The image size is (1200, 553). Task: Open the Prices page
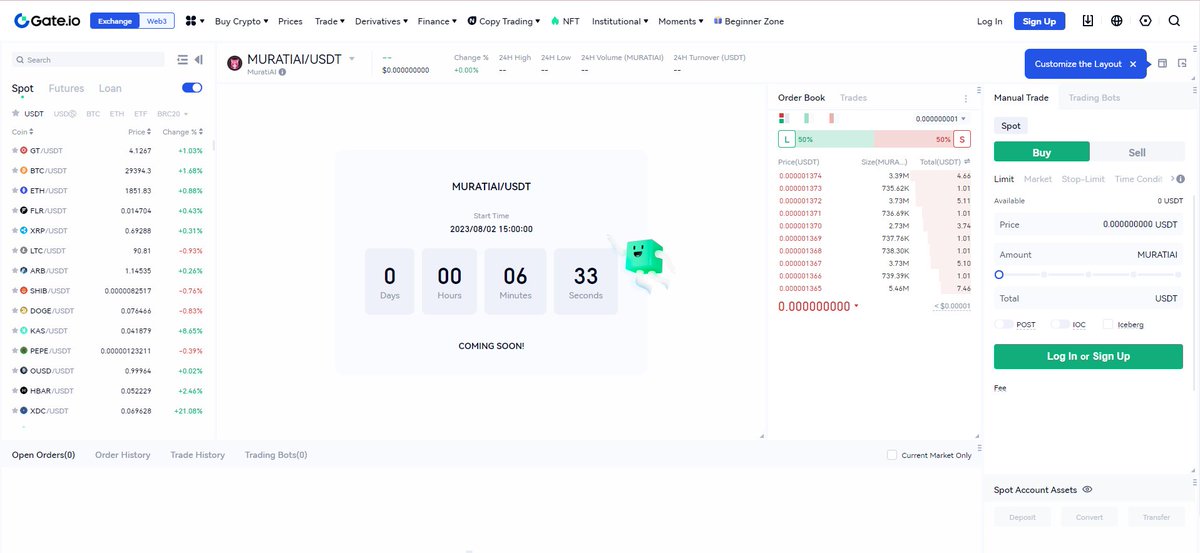point(290,21)
